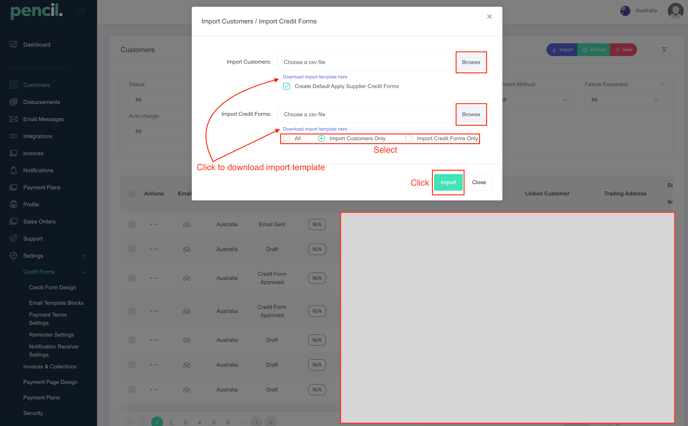Click the green Import button in the dialog

pos(448,182)
